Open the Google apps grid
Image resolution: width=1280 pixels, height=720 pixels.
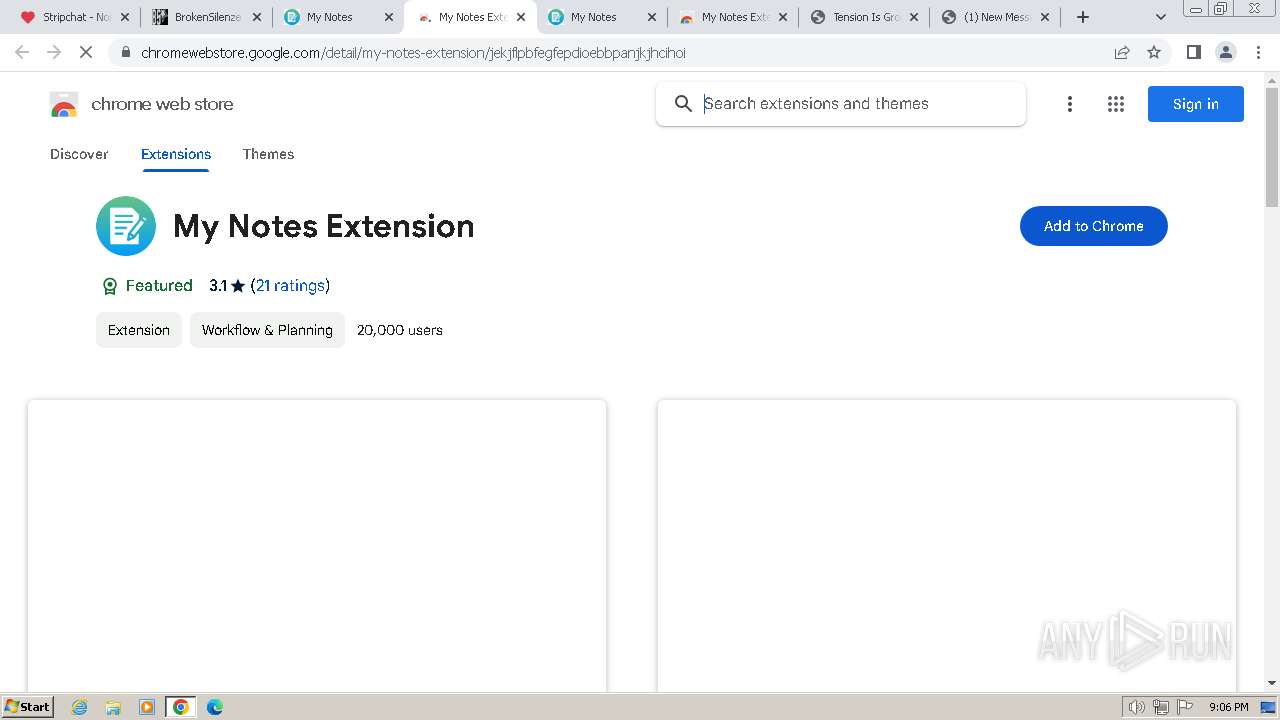(x=1116, y=104)
